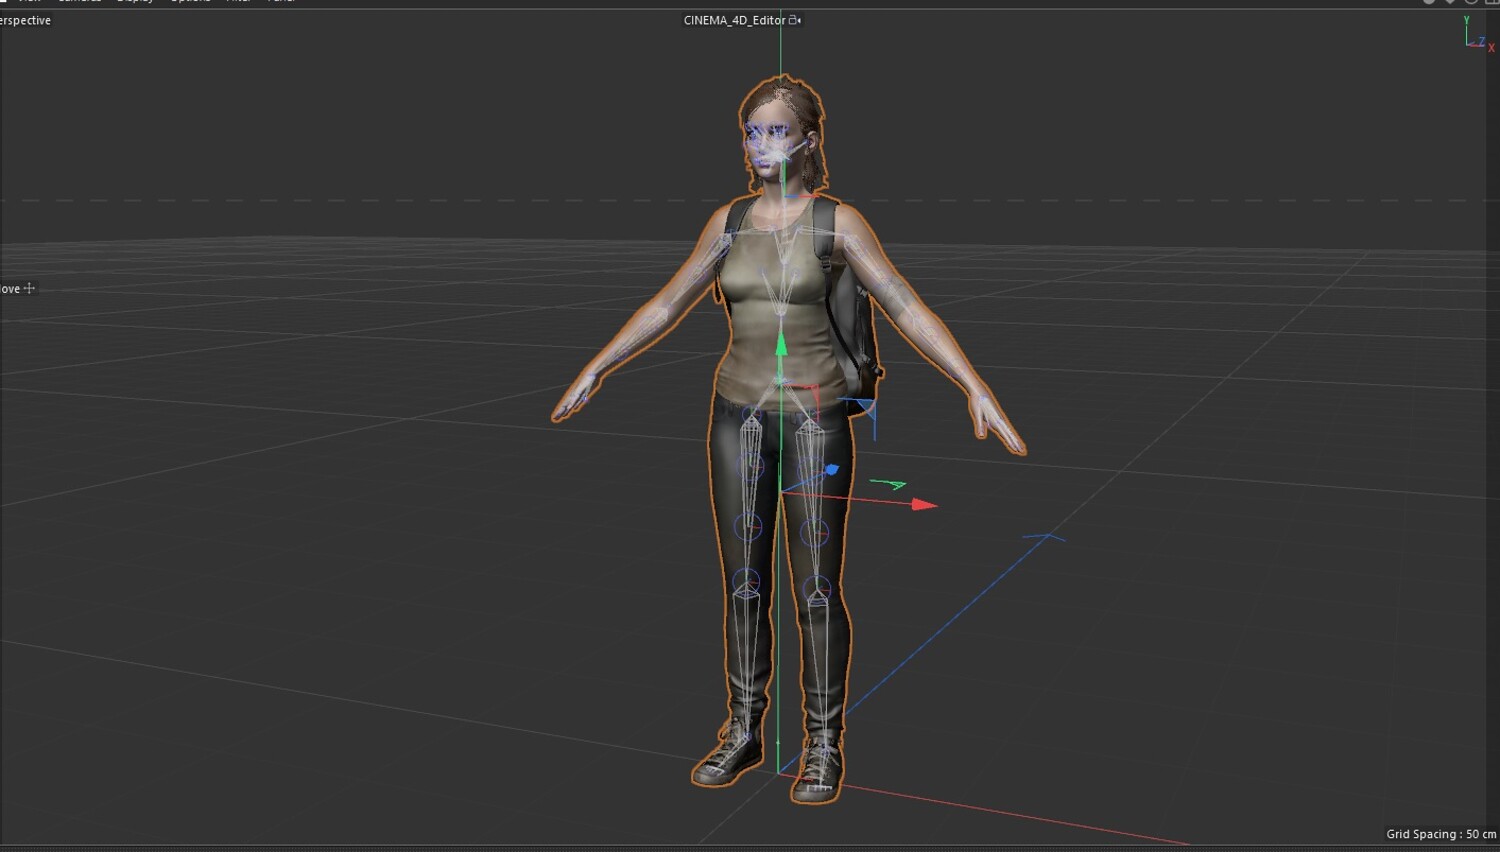The height and width of the screenshot is (852, 1500).
Task: Click the Grid Spacing : 50 cm readout
Action: tap(1441, 834)
